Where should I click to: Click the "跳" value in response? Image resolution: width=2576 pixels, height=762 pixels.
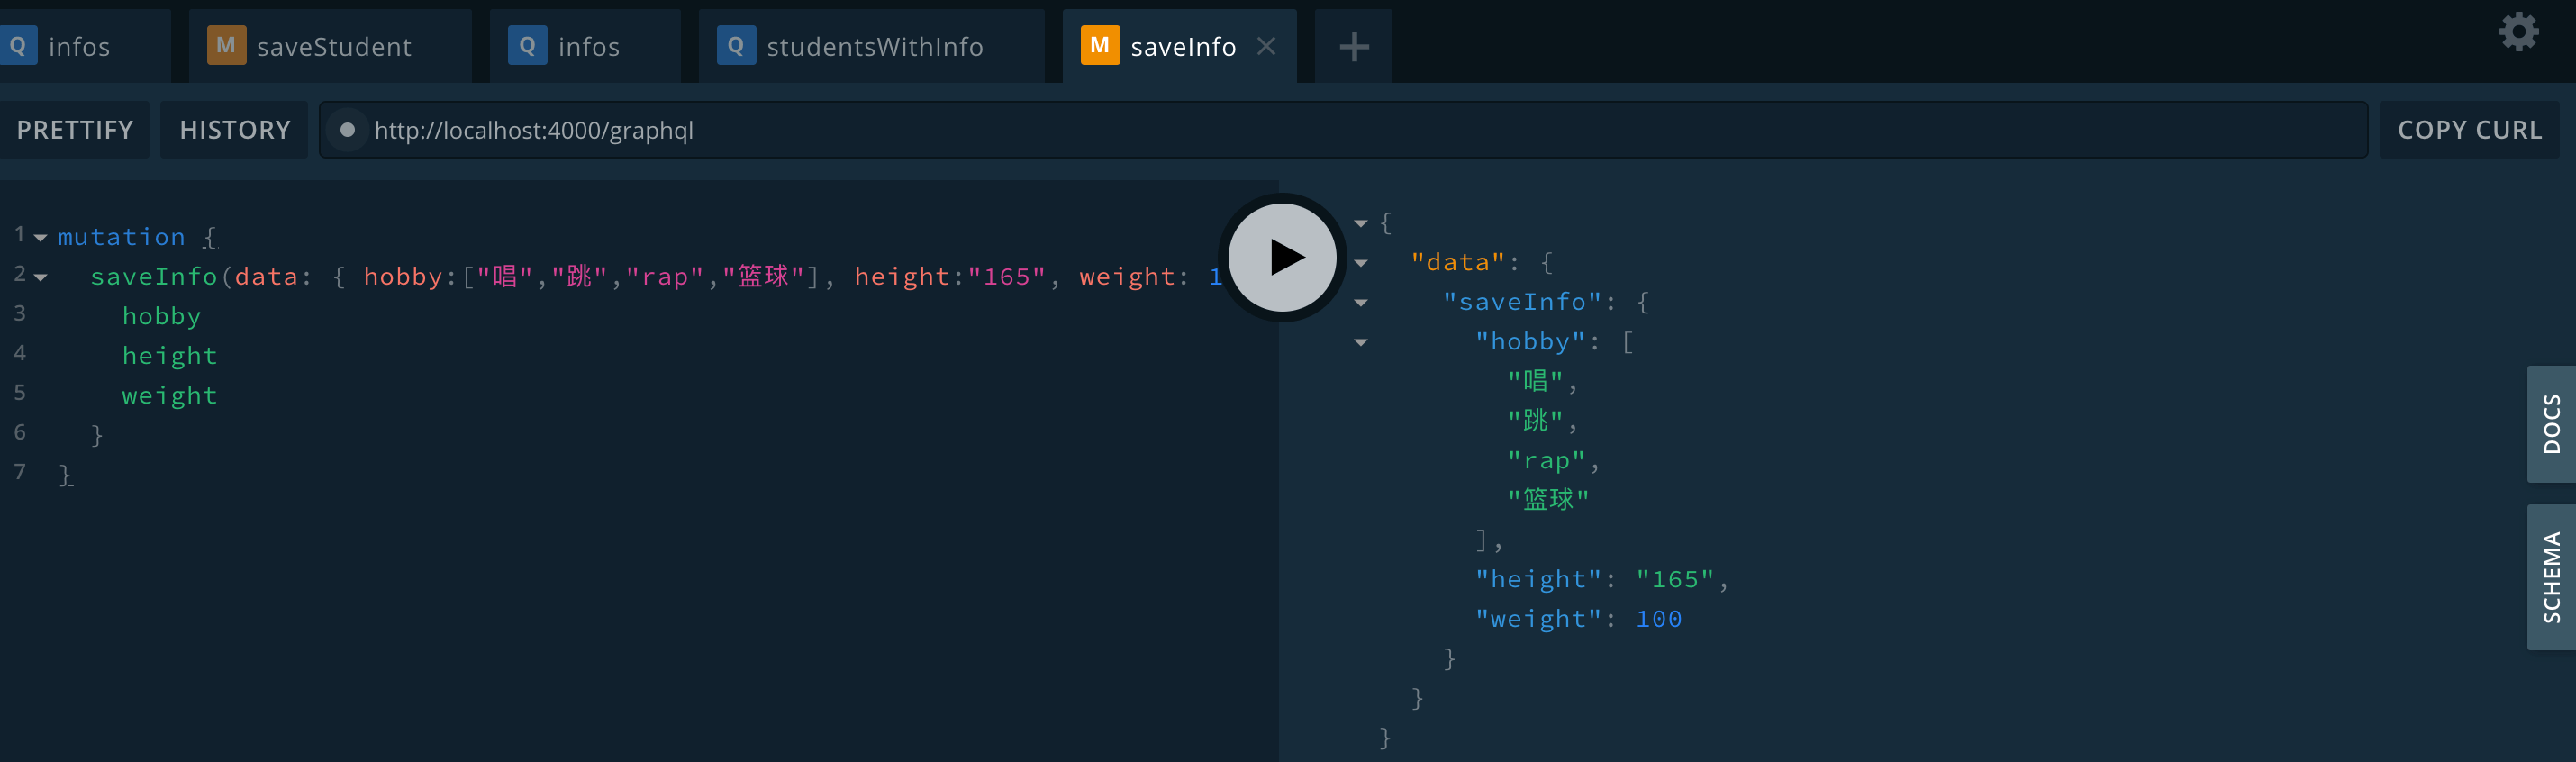coord(1535,420)
